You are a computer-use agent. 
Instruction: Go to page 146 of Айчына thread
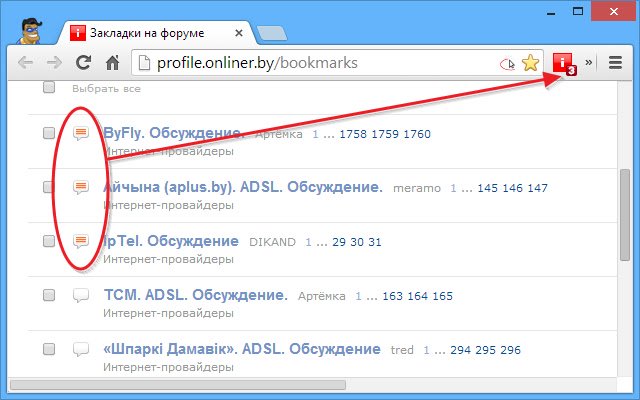pyautogui.click(x=513, y=188)
